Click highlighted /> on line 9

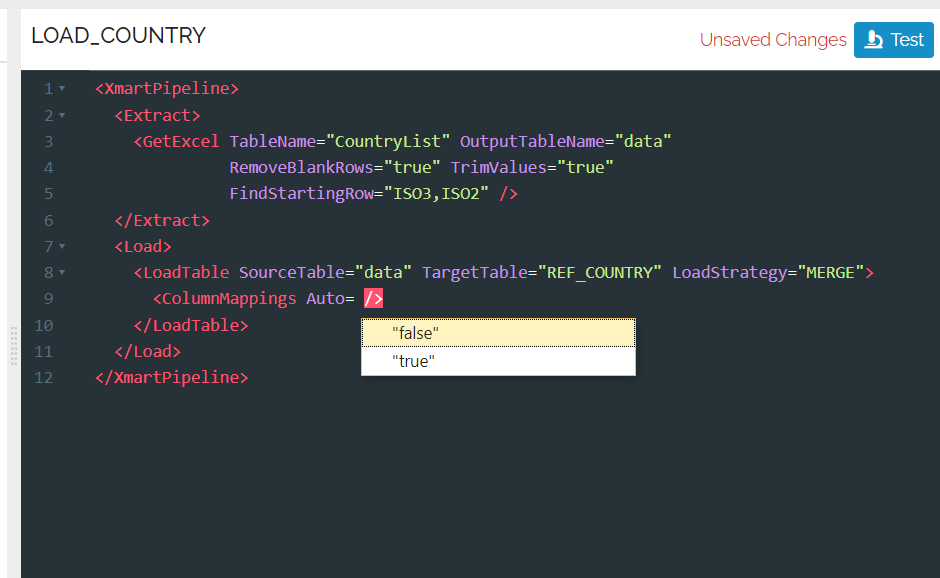[x=373, y=299]
